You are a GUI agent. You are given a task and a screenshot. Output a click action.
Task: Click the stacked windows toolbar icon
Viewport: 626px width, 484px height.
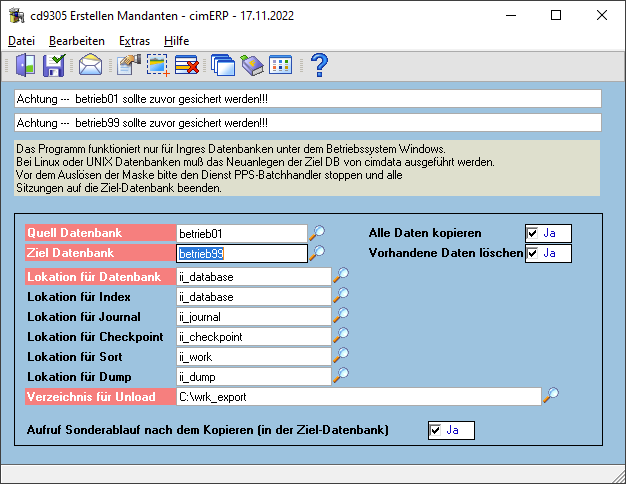pos(223,65)
